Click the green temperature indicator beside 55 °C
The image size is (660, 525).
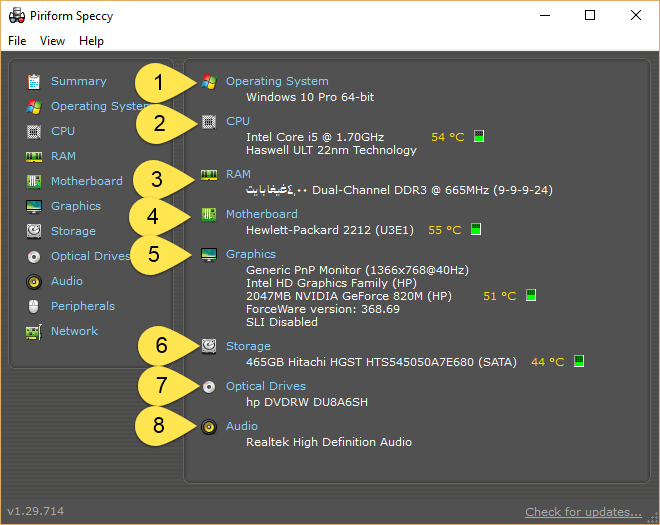(476, 229)
